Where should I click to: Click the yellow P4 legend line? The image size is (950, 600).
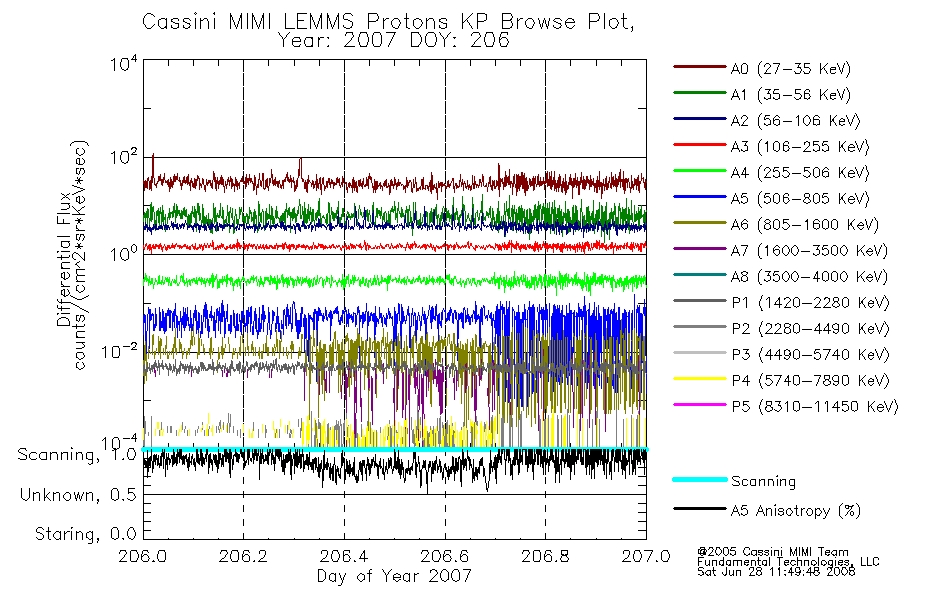pyautogui.click(x=700, y=379)
